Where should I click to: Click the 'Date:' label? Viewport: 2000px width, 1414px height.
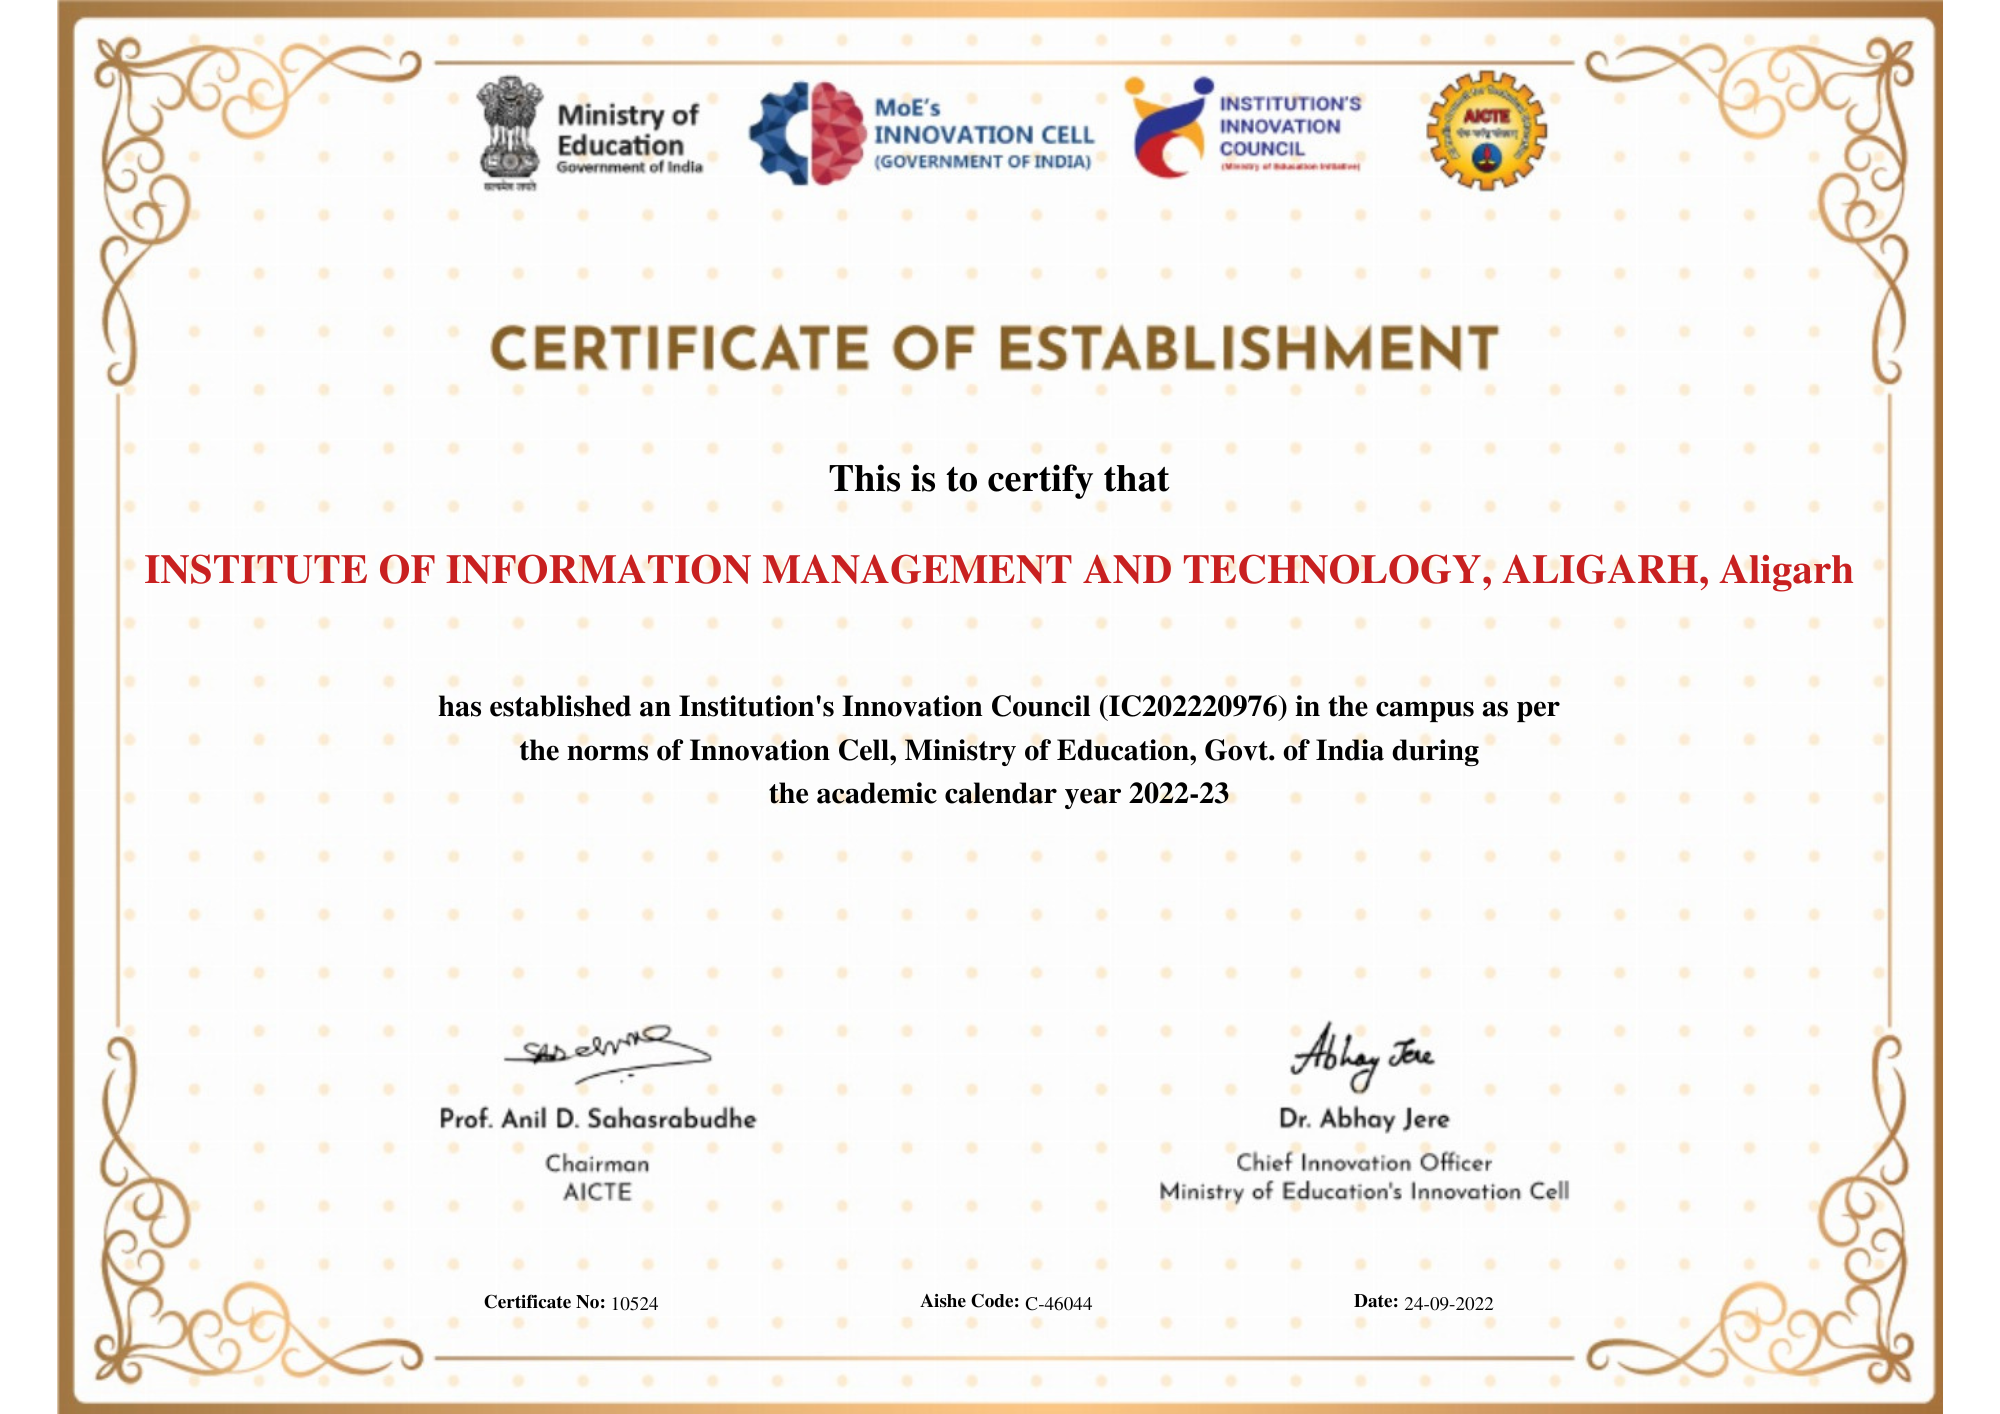coord(1376,1301)
